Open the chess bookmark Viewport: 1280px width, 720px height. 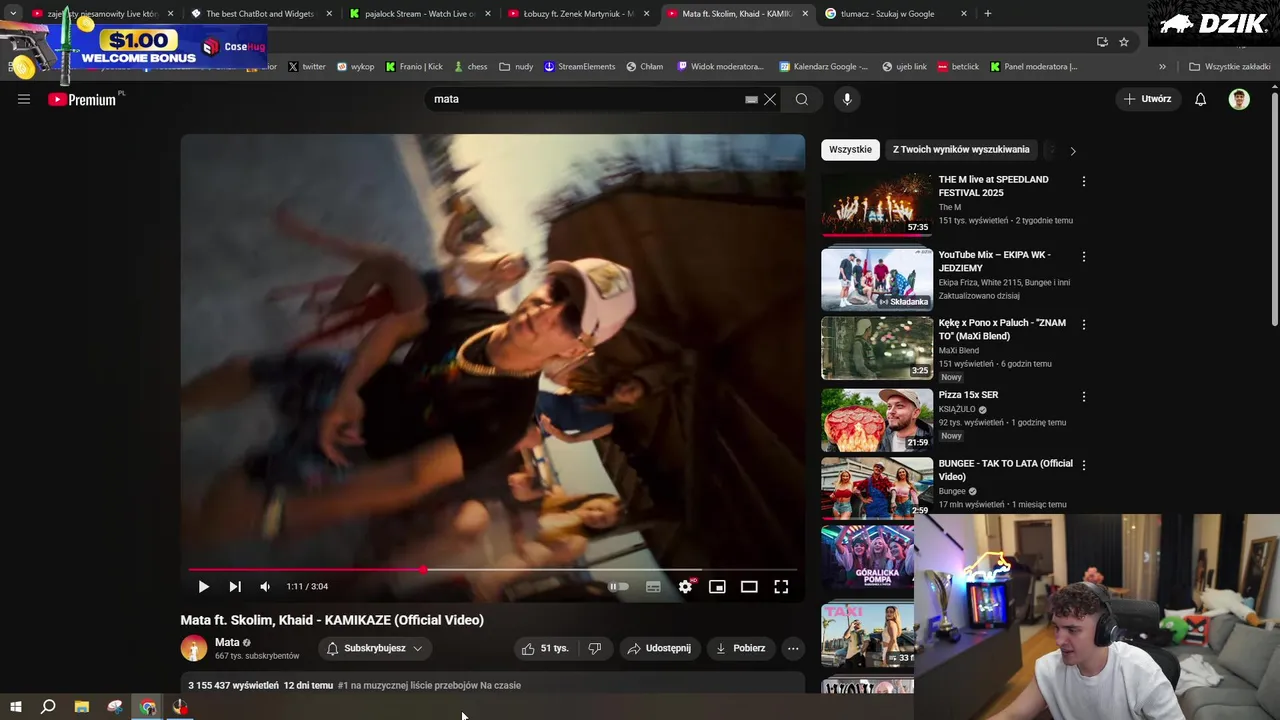470,67
